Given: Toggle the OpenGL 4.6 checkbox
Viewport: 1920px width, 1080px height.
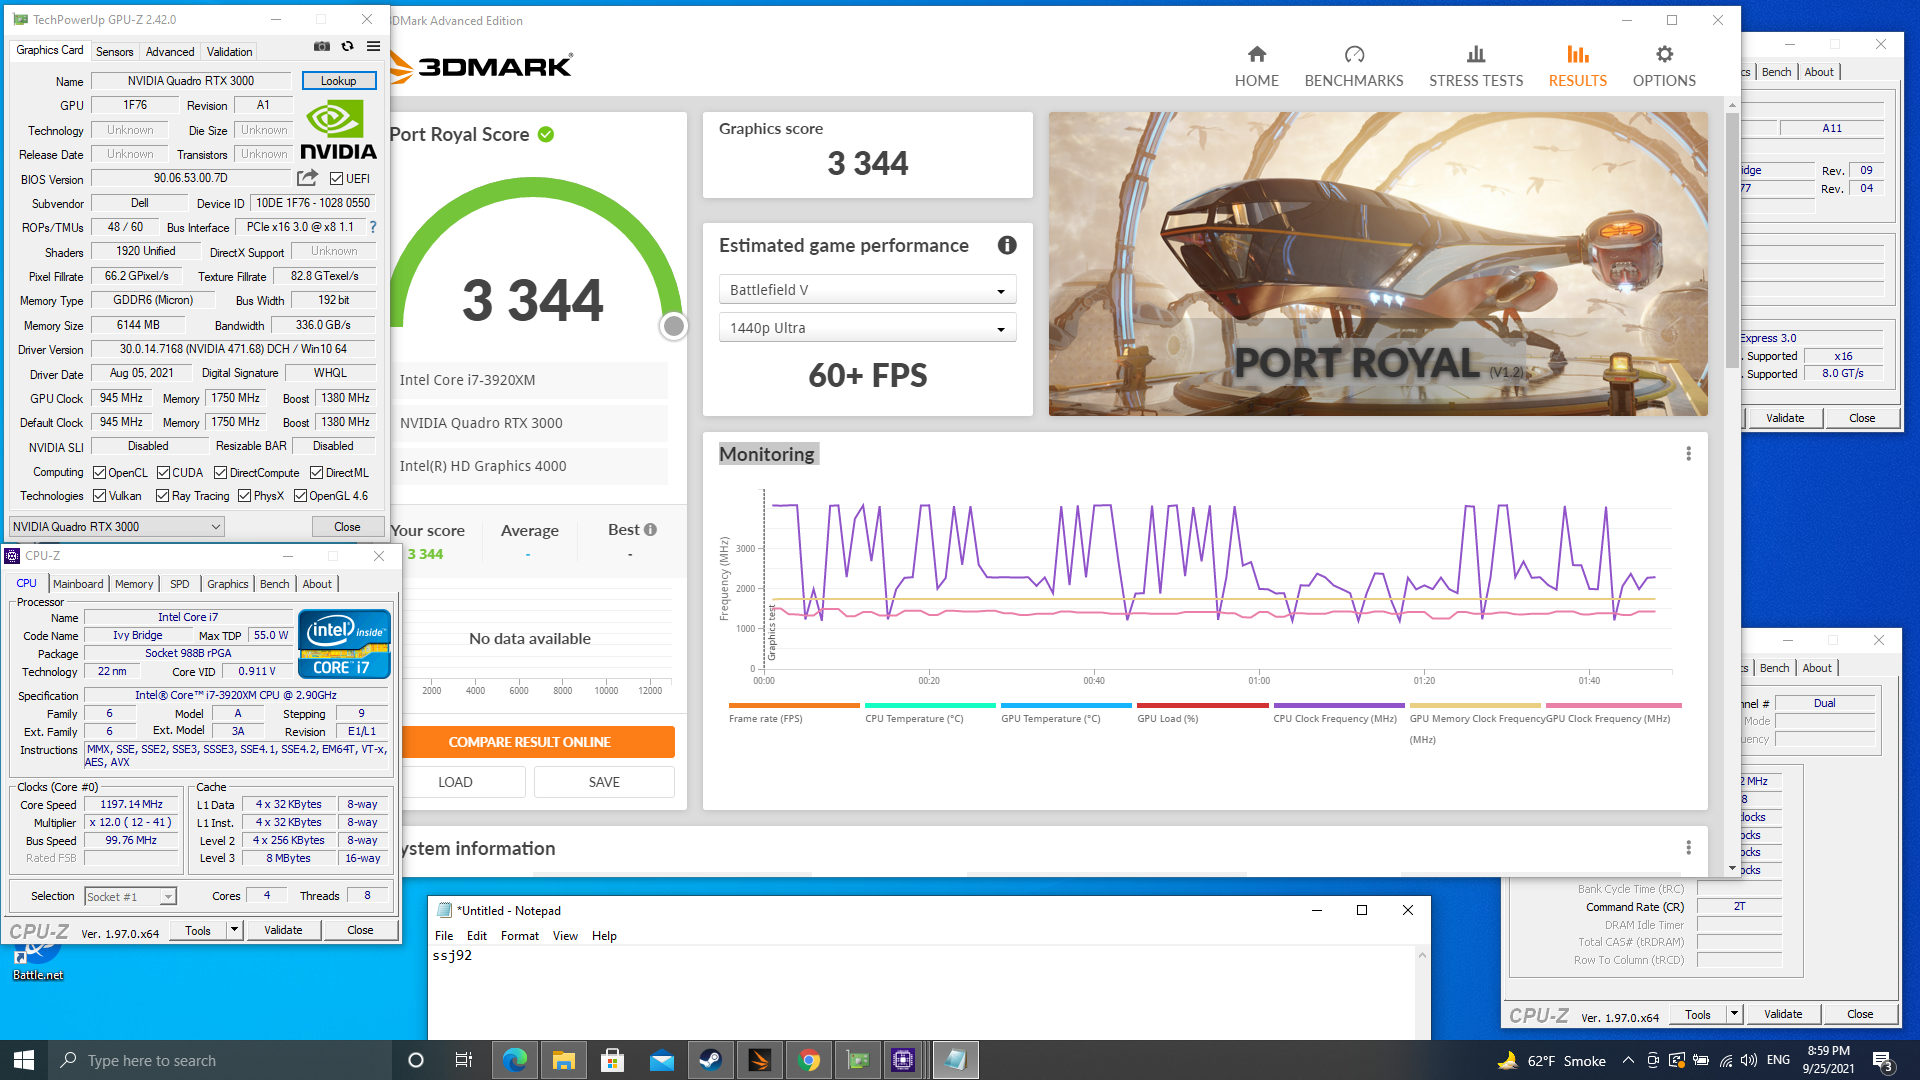Looking at the screenshot, I should tap(300, 495).
